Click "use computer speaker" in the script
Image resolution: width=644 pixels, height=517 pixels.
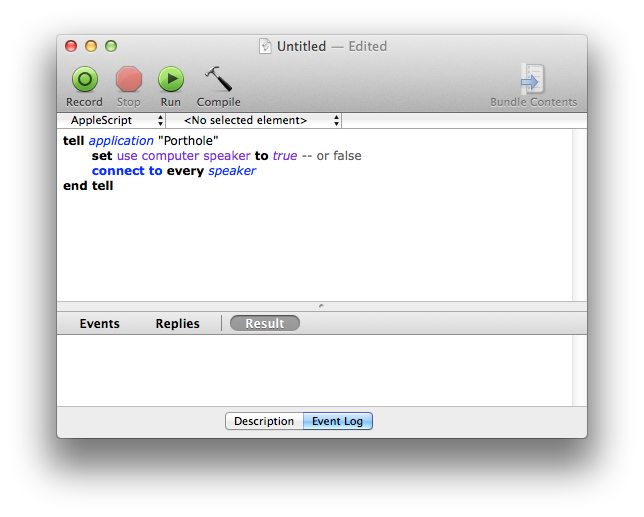pos(184,156)
